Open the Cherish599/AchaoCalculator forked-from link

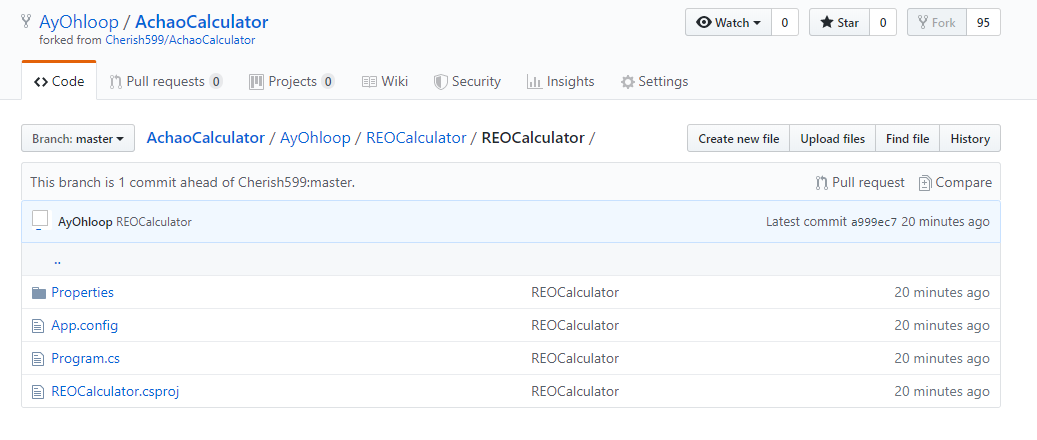click(180, 40)
